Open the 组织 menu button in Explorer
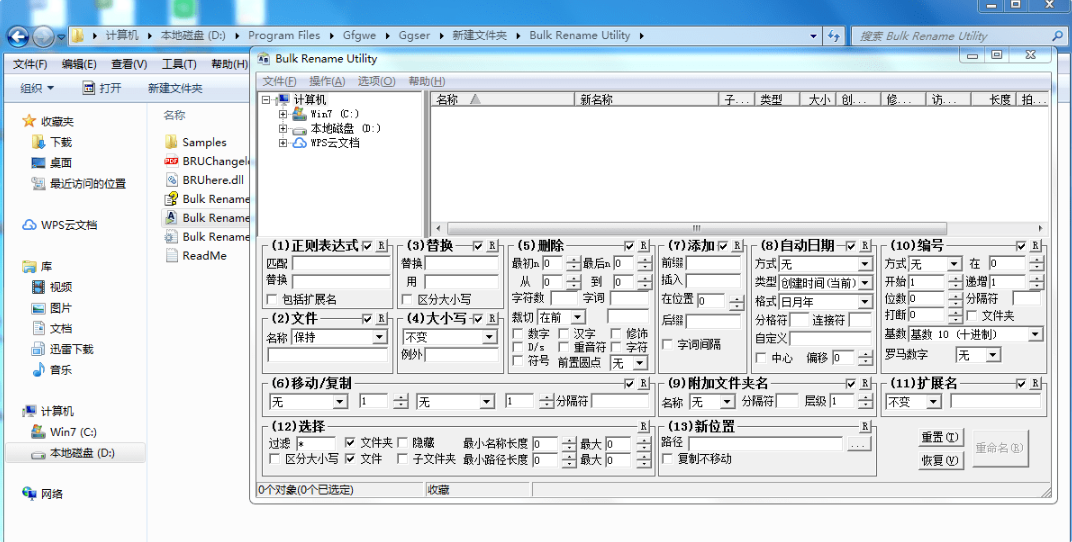Image resolution: width=1072 pixels, height=542 pixels. click(x=37, y=88)
